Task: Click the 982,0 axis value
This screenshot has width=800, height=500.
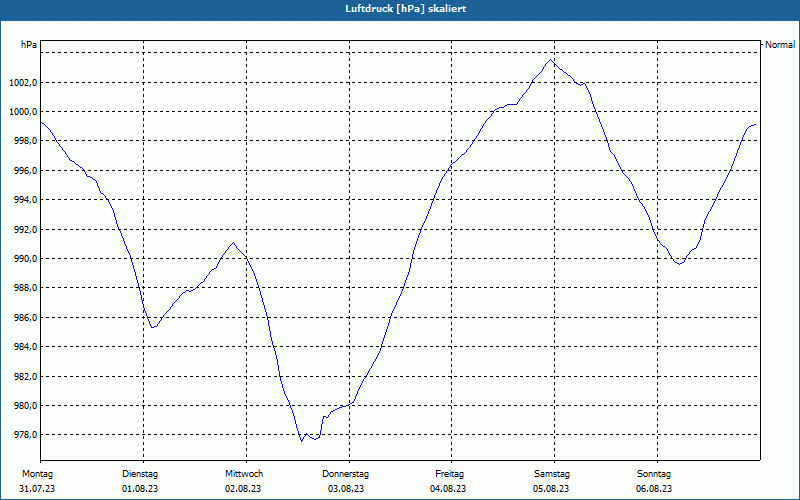Action: point(25,377)
